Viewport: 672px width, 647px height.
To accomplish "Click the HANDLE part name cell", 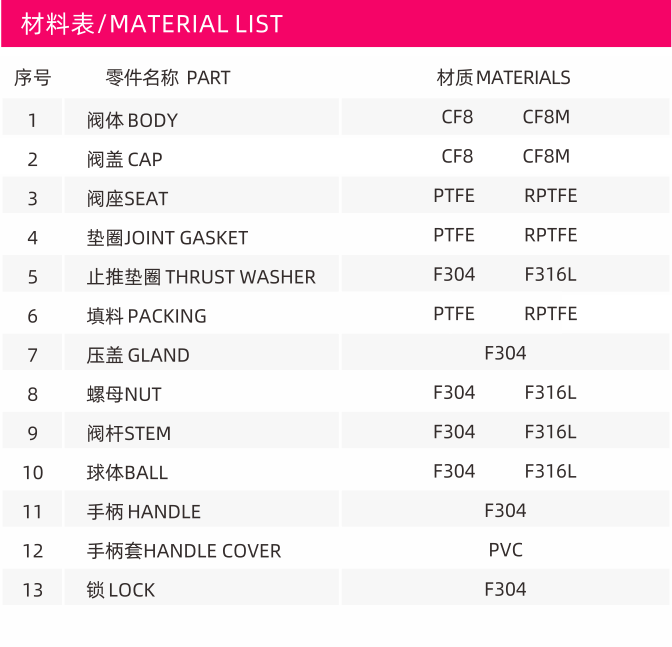I will point(201,509).
